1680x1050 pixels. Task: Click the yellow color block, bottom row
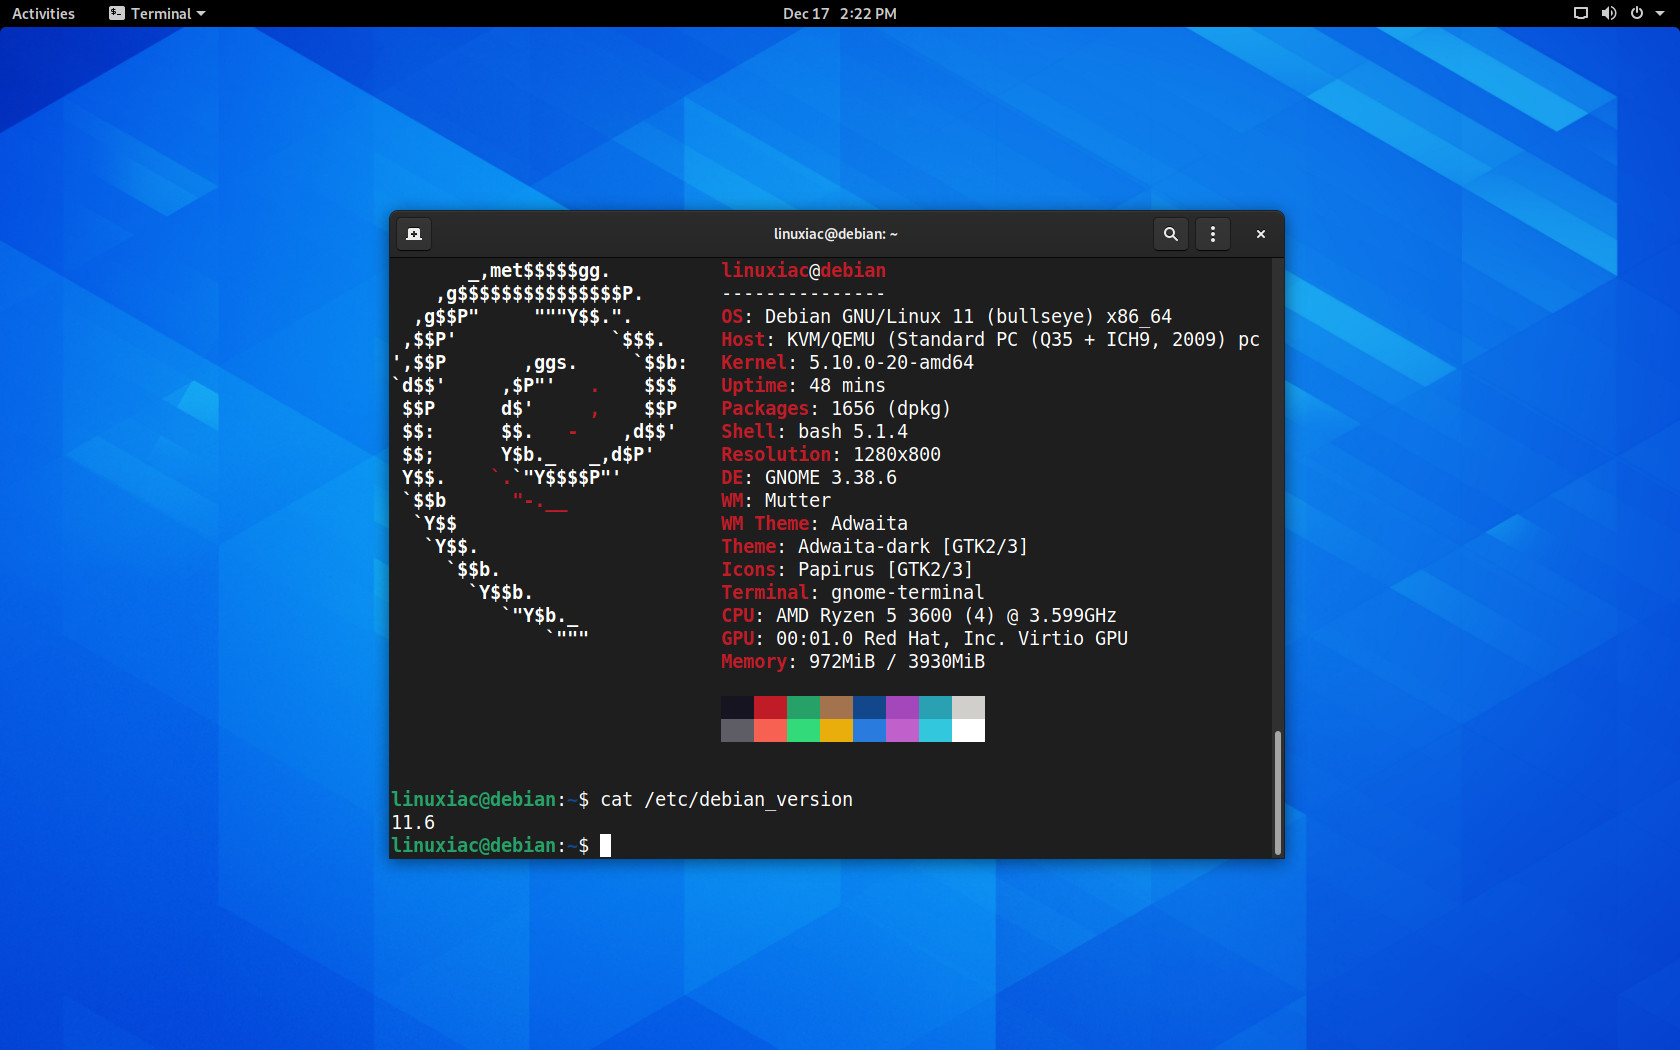point(836,730)
